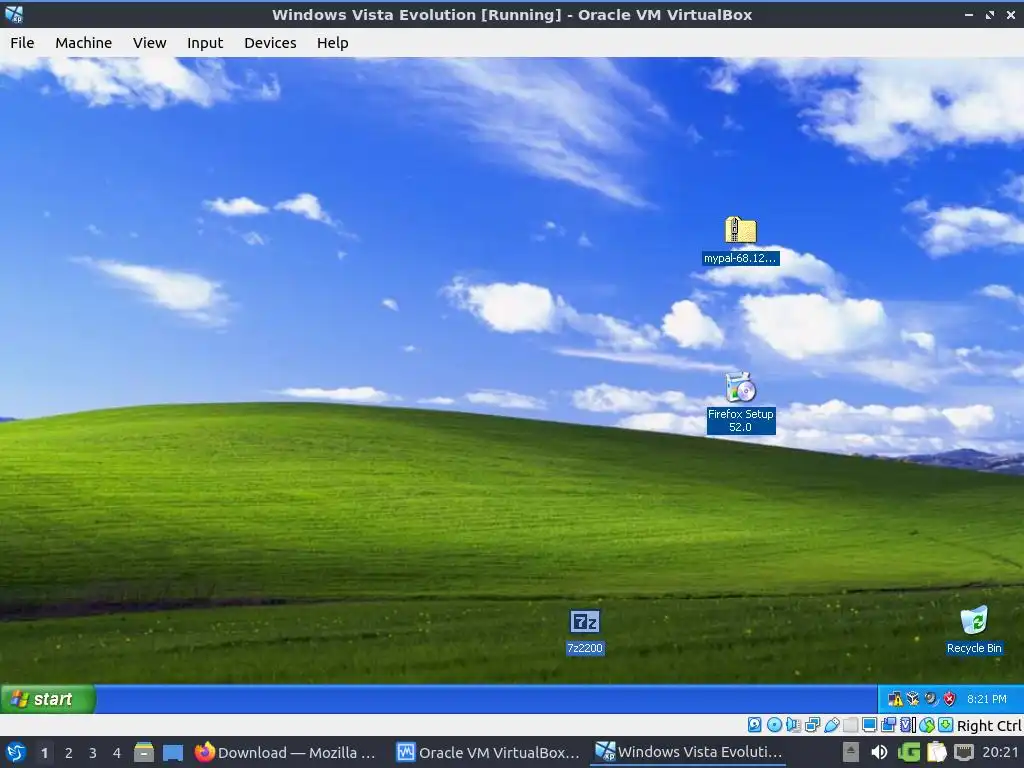Switch to workspace 4
Screen dimensions: 1024x768
[x=117, y=753]
